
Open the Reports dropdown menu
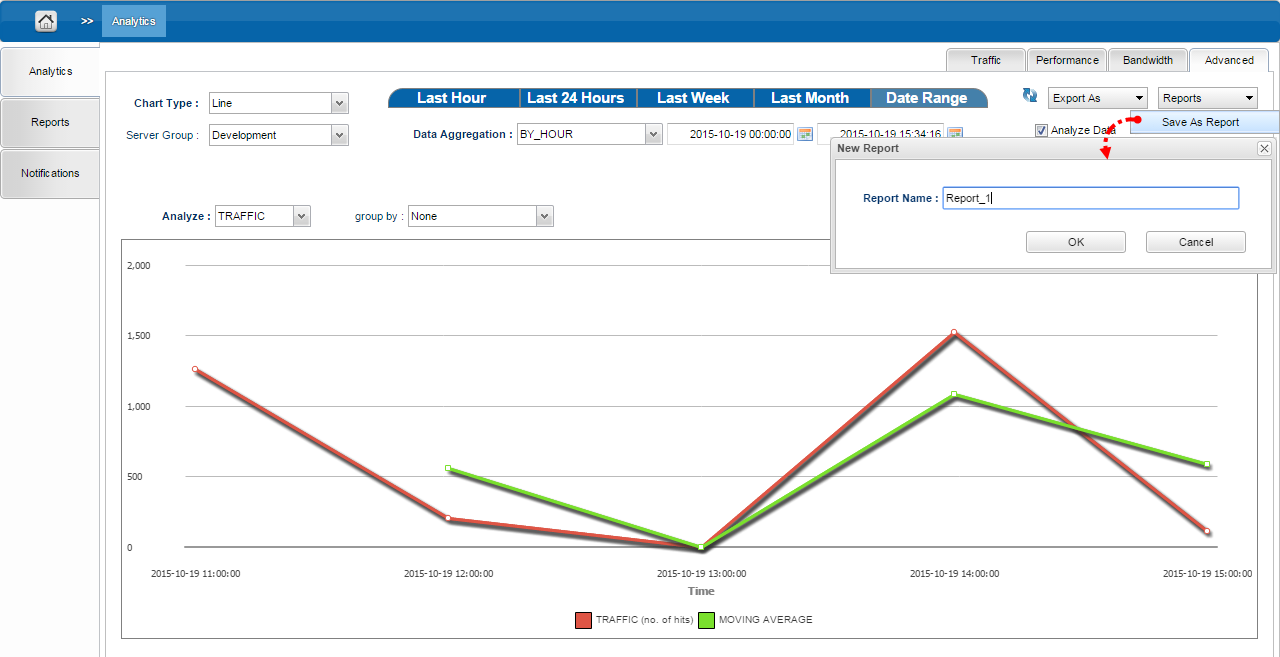[1208, 98]
